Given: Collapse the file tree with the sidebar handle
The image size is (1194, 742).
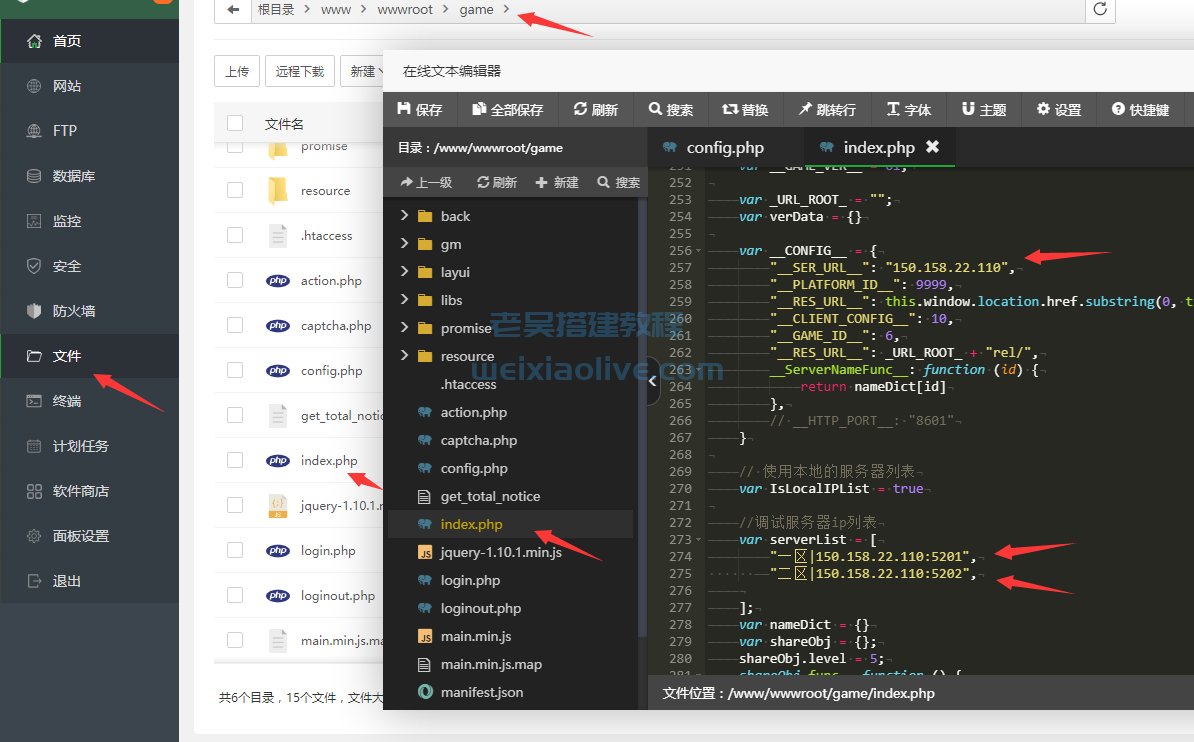Looking at the screenshot, I should coord(653,381).
